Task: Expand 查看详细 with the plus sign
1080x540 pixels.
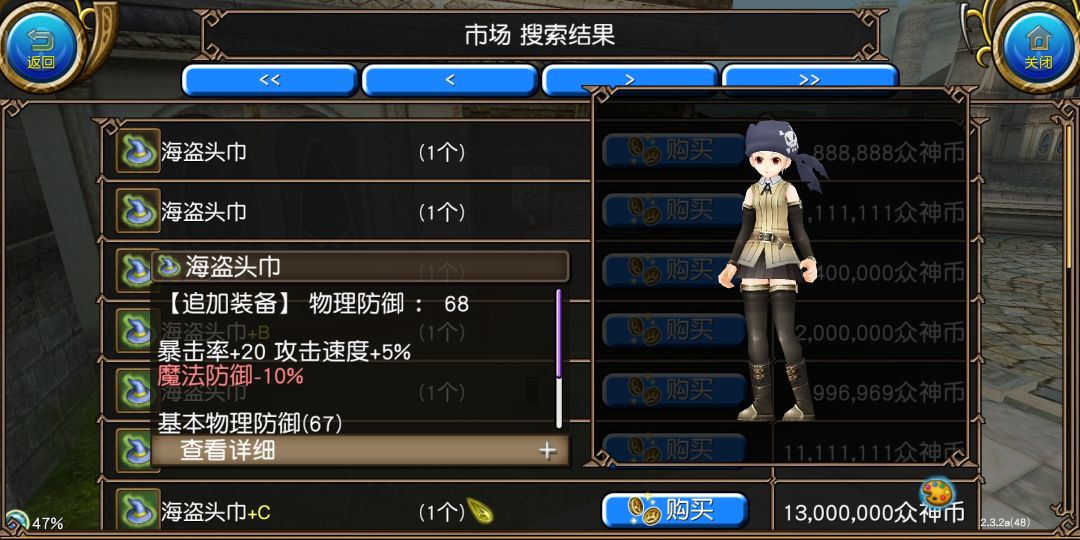Action: pyautogui.click(x=548, y=451)
